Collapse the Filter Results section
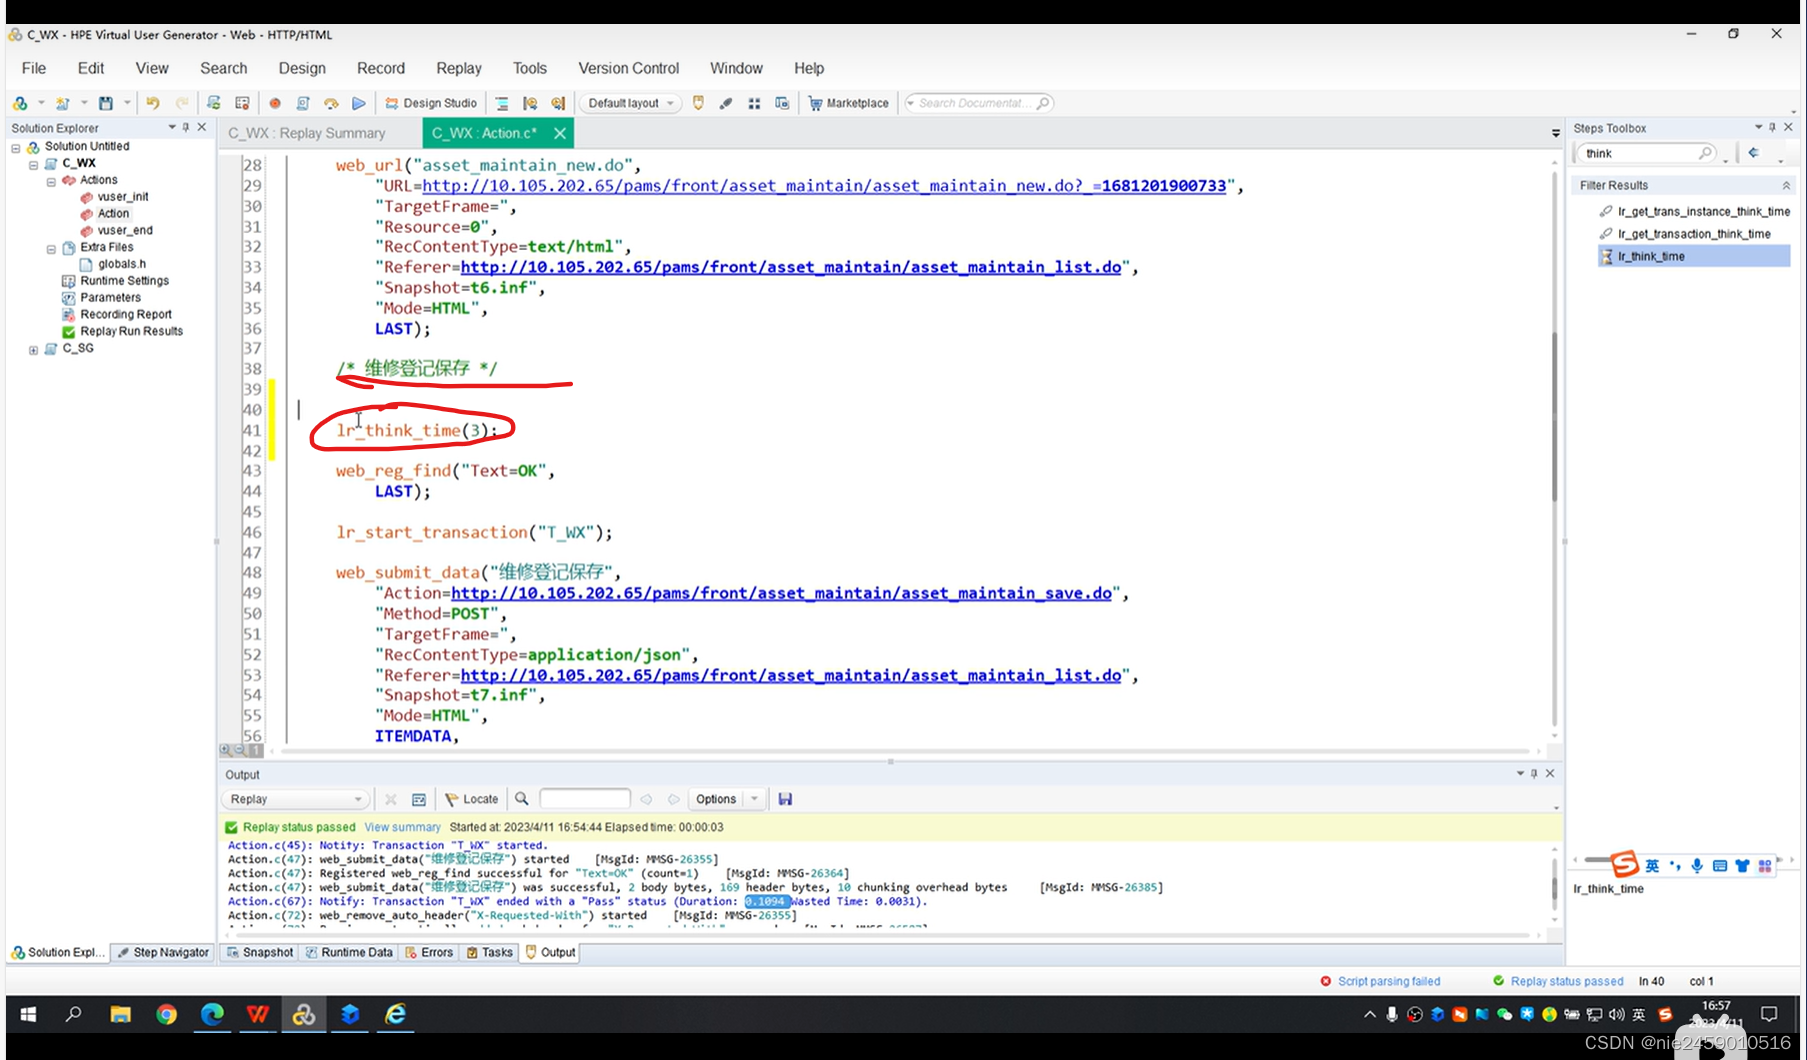1807x1060 pixels. coord(1786,185)
